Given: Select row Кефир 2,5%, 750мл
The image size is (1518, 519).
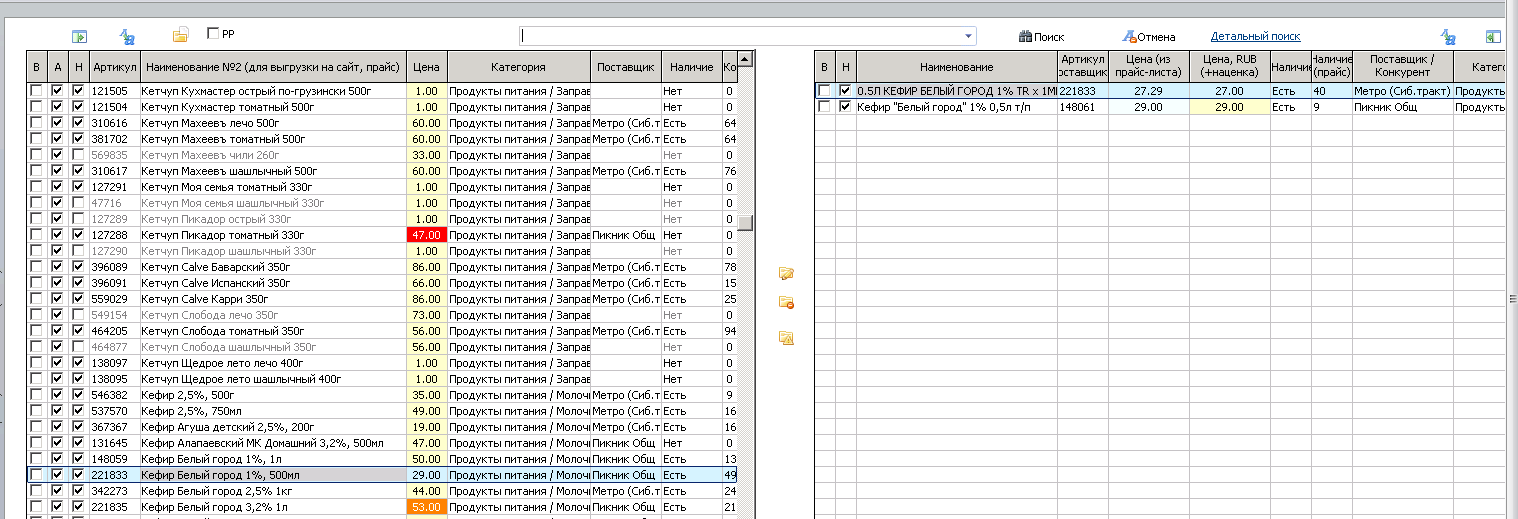Looking at the screenshot, I should point(382,411).
